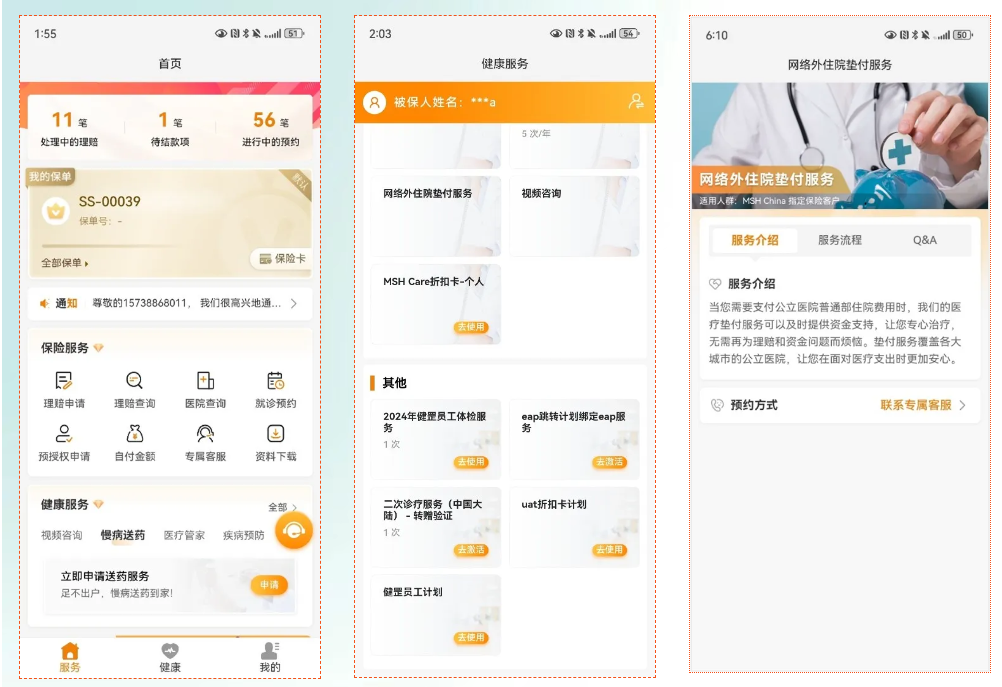This screenshot has width=1002, height=687.
Task: Open 联系专属客服 chevron in 预约方式
Action: (962, 406)
